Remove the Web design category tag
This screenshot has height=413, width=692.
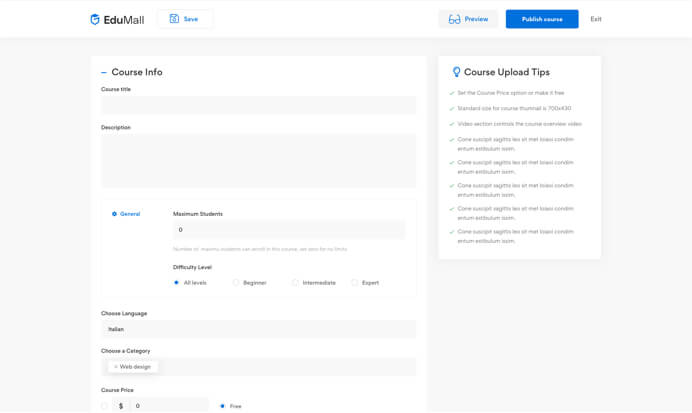click(x=116, y=367)
